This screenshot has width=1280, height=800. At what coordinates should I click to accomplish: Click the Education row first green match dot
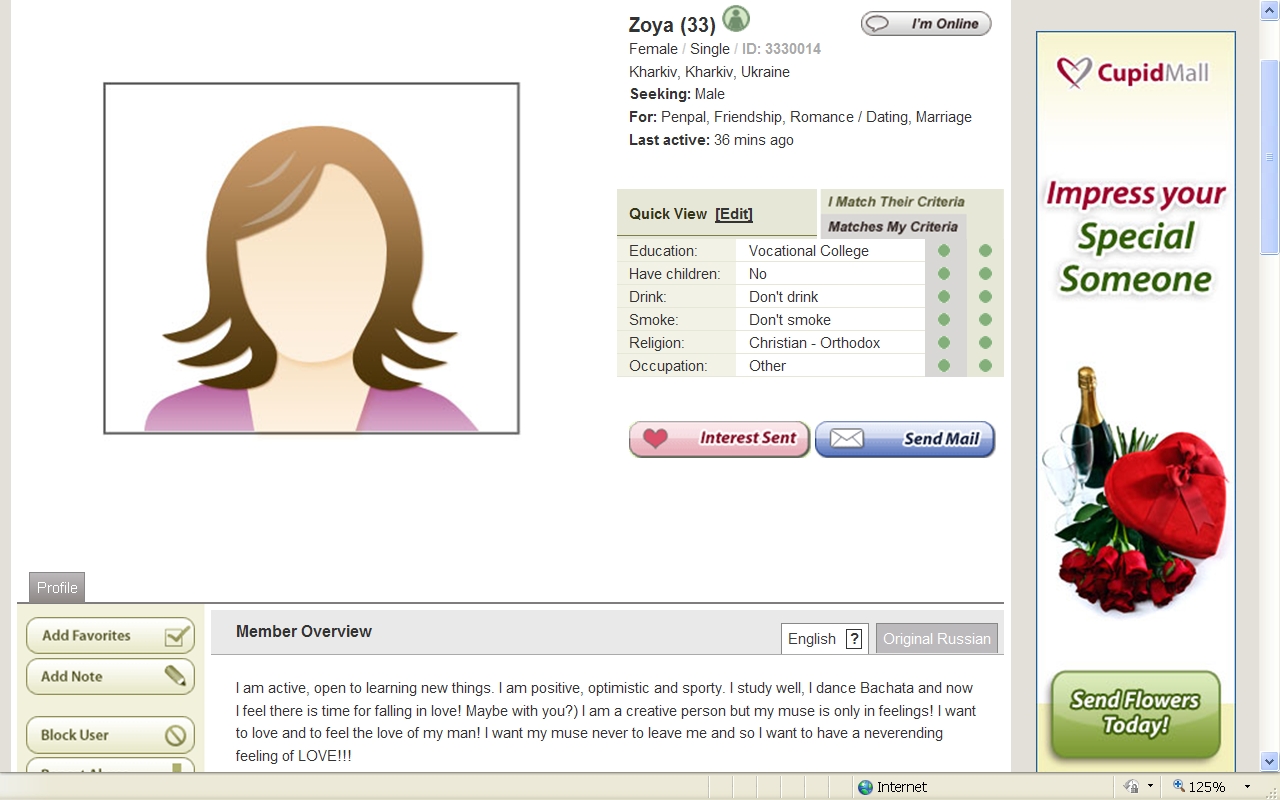944,251
